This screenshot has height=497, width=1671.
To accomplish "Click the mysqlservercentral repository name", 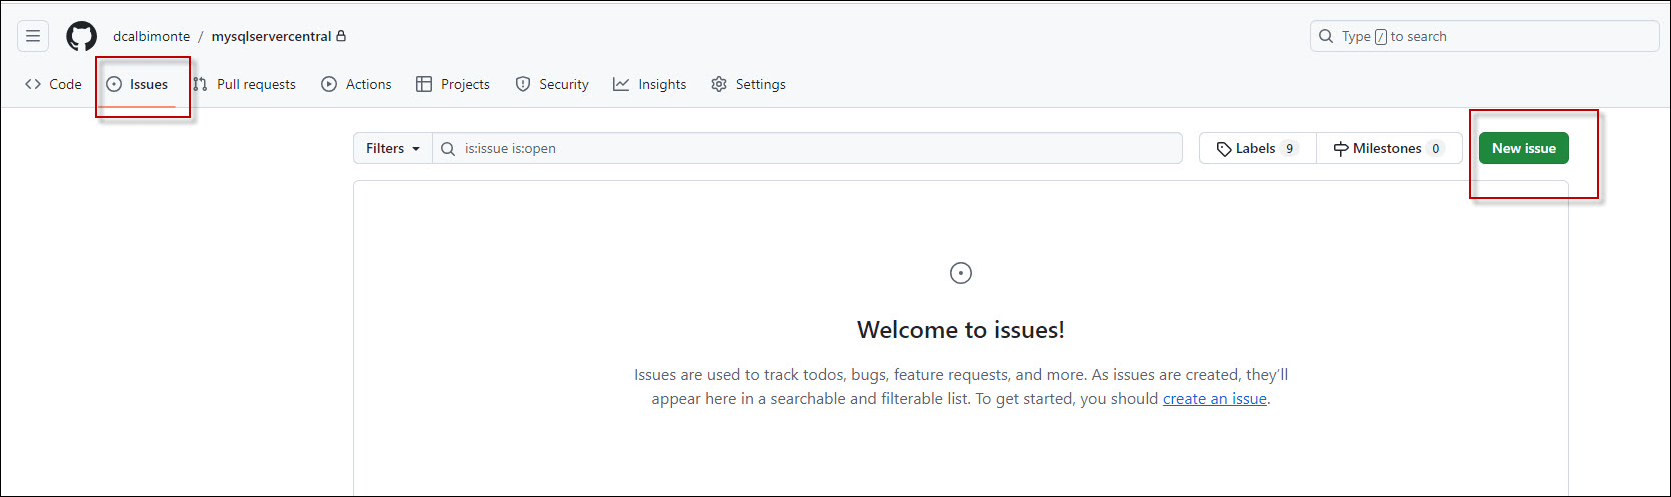I will [x=271, y=37].
